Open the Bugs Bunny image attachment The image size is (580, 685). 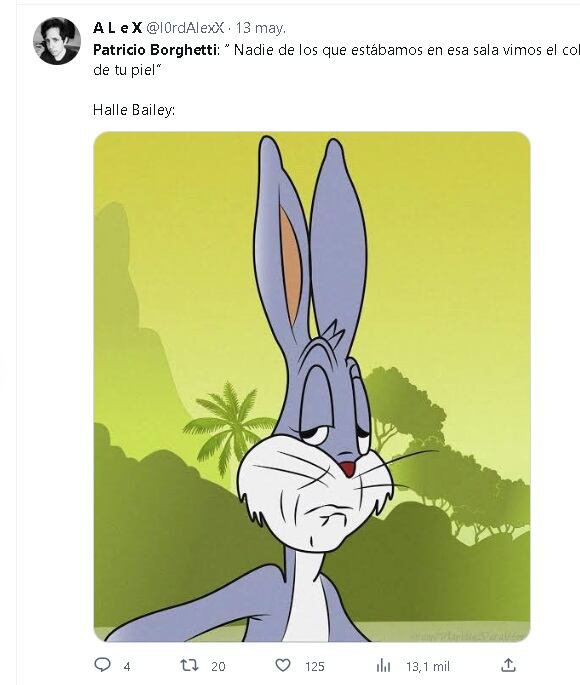[x=312, y=387]
